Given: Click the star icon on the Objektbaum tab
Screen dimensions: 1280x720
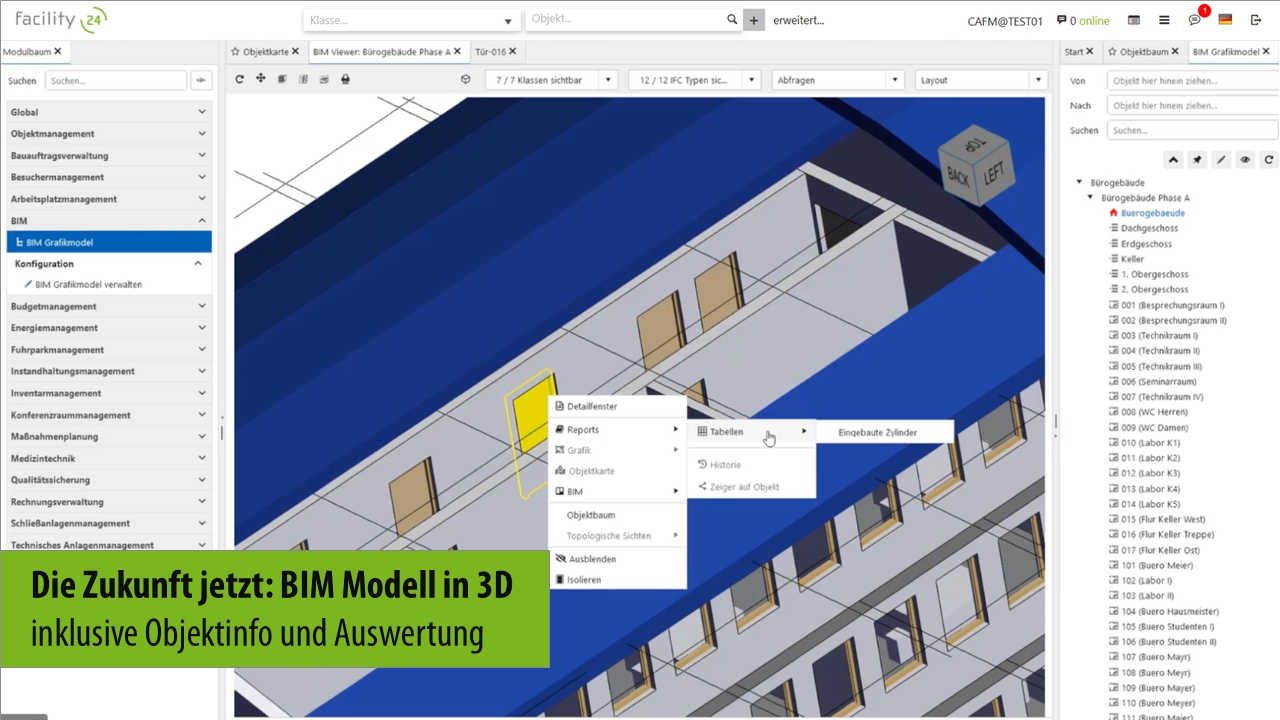Looking at the screenshot, I should [x=1110, y=51].
